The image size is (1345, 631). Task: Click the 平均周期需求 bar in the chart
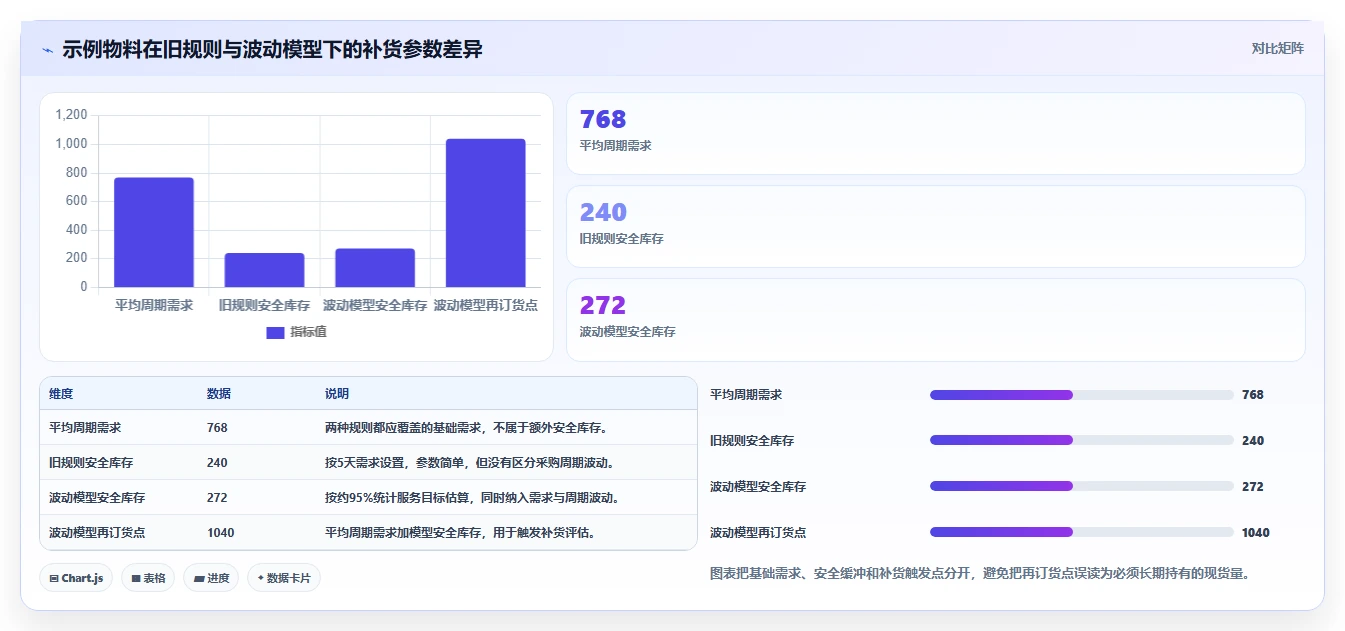(x=154, y=232)
